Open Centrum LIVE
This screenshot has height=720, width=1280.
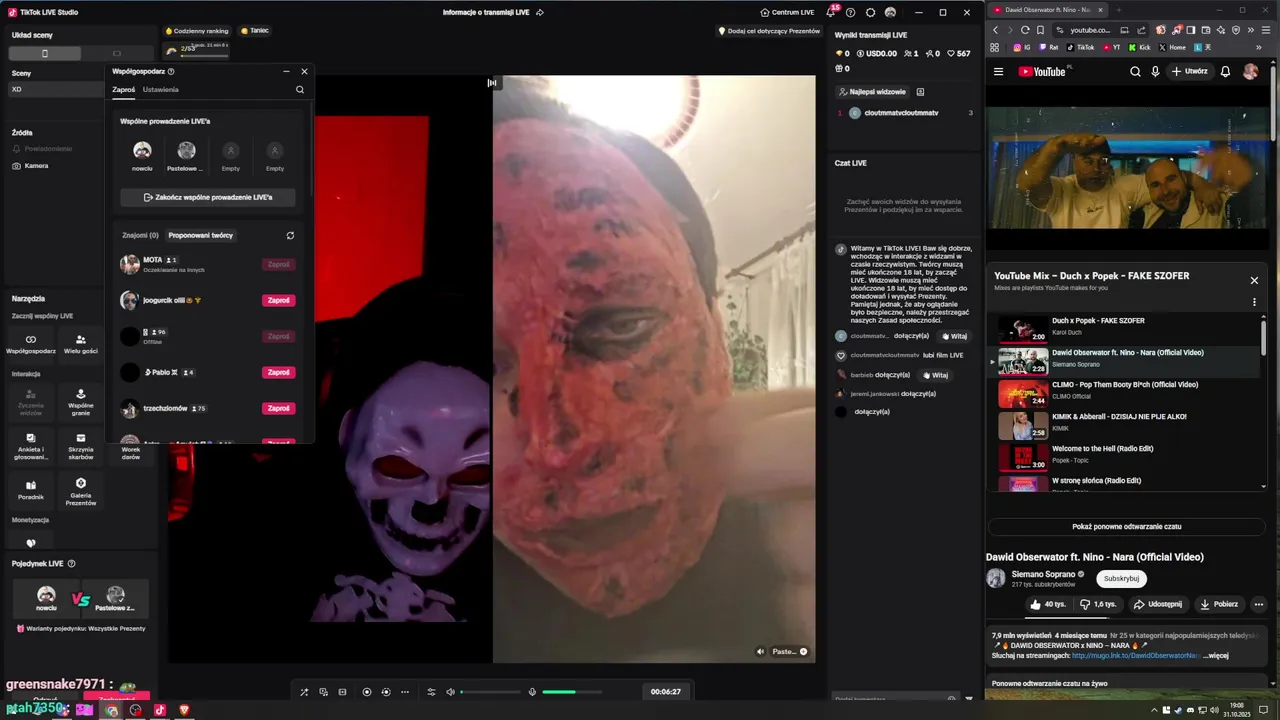pyautogui.click(x=787, y=12)
